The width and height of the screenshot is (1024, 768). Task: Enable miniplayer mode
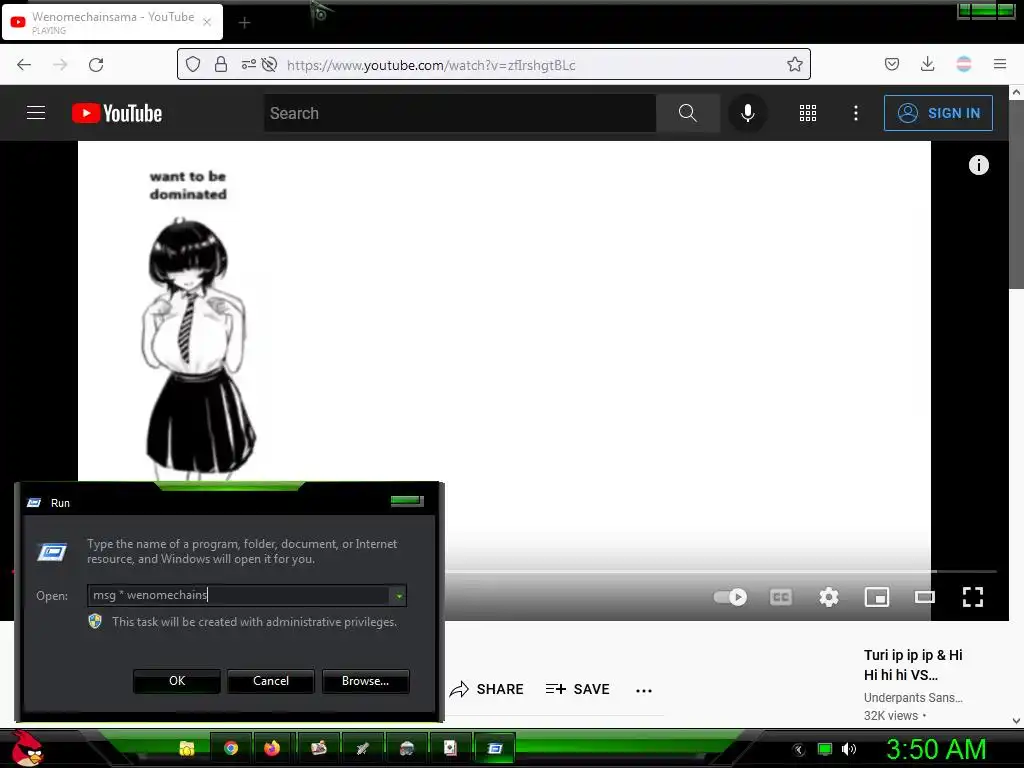pyautogui.click(x=877, y=597)
